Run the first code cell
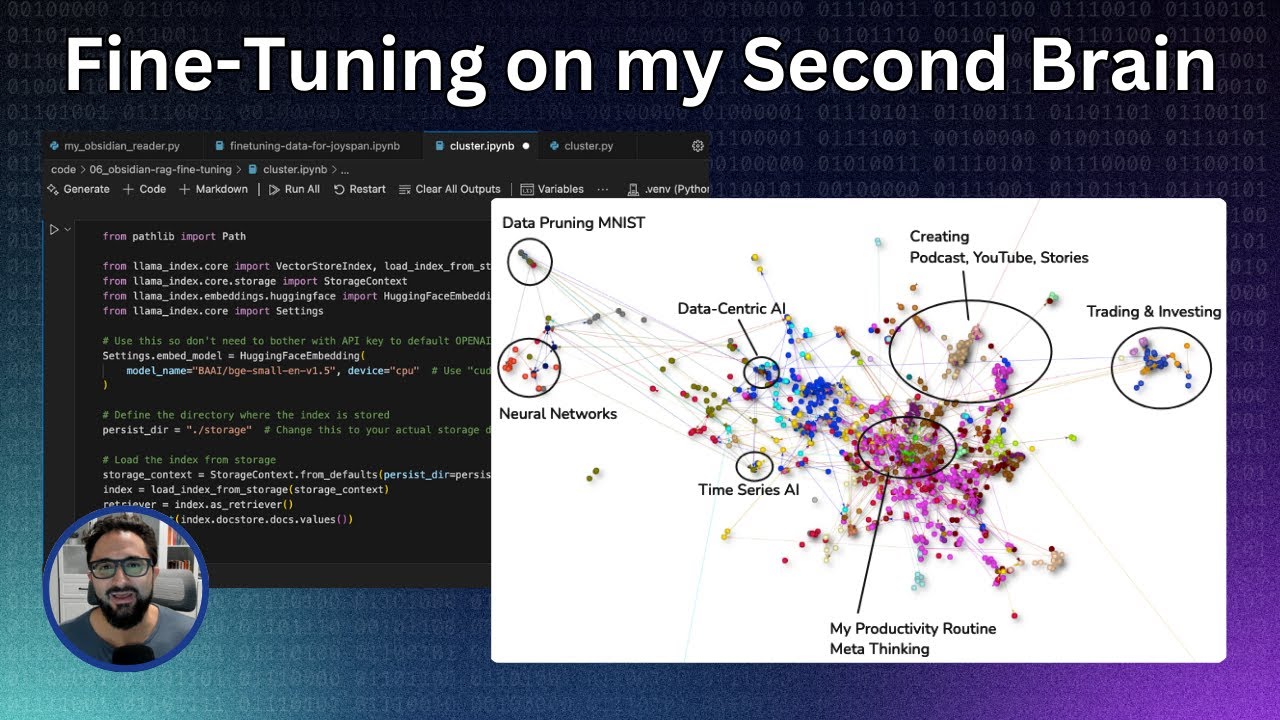This screenshot has width=1280, height=720. [x=54, y=230]
